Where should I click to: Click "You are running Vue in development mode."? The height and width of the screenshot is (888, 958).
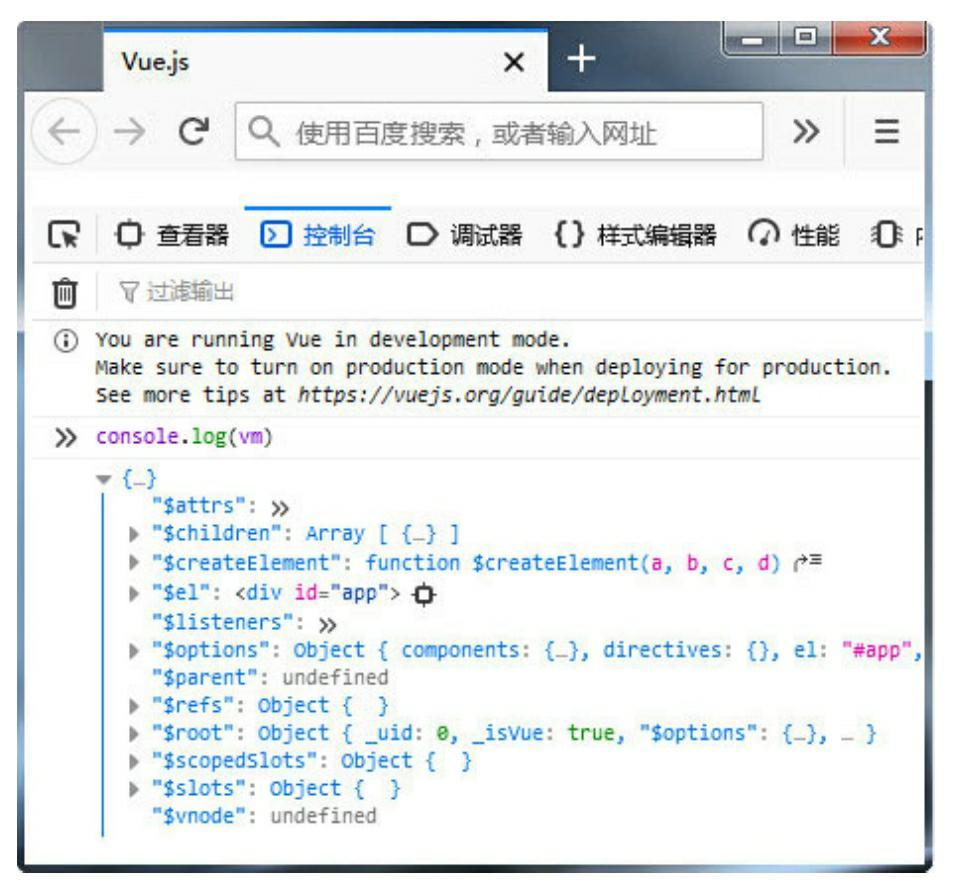(x=332, y=340)
